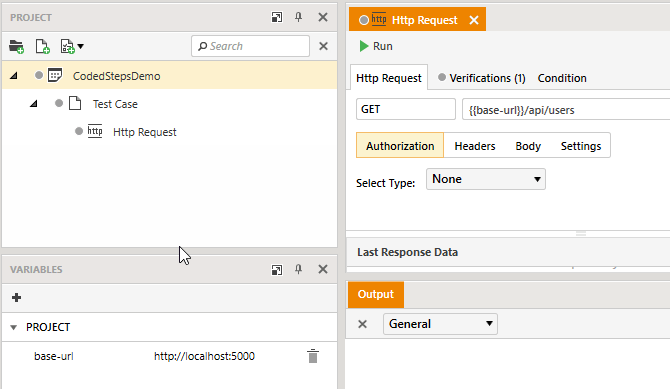Pop out the Project panel

click(x=277, y=17)
